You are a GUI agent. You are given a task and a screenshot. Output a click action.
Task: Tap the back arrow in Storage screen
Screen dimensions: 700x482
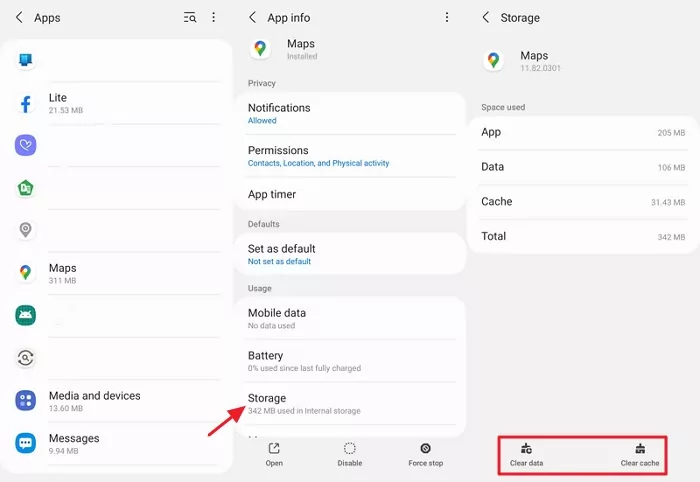[x=486, y=18]
